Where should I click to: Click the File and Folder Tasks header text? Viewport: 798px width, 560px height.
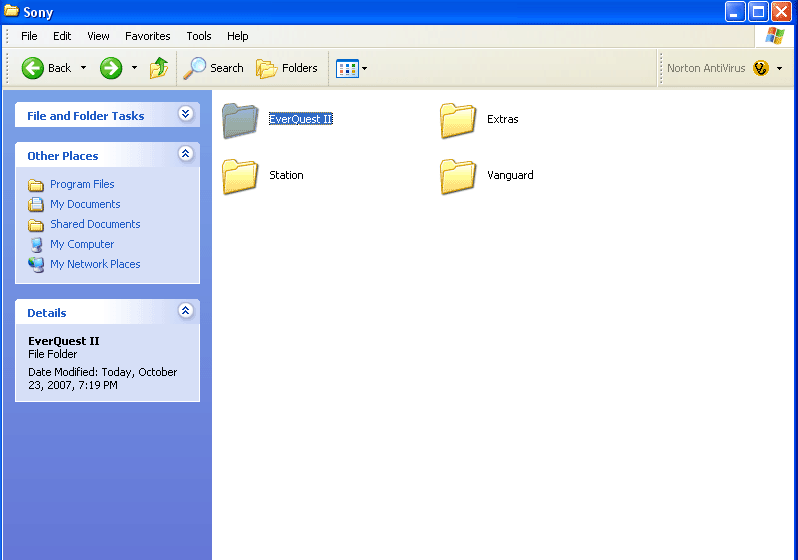86,116
